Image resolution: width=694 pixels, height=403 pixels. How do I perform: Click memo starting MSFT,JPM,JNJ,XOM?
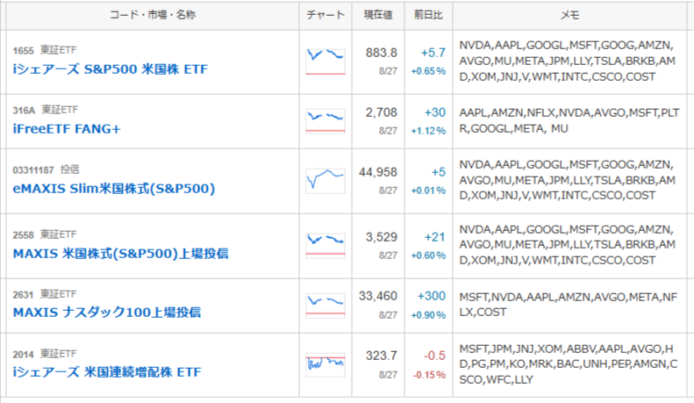point(568,365)
